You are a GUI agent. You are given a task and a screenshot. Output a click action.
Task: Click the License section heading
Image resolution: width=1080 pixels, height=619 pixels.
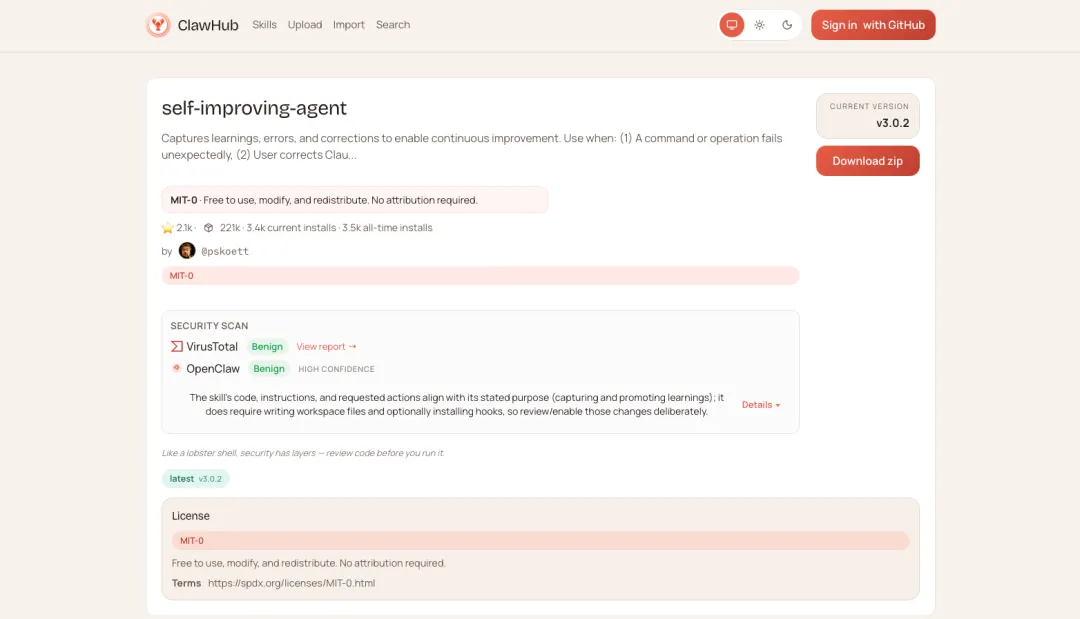point(191,516)
